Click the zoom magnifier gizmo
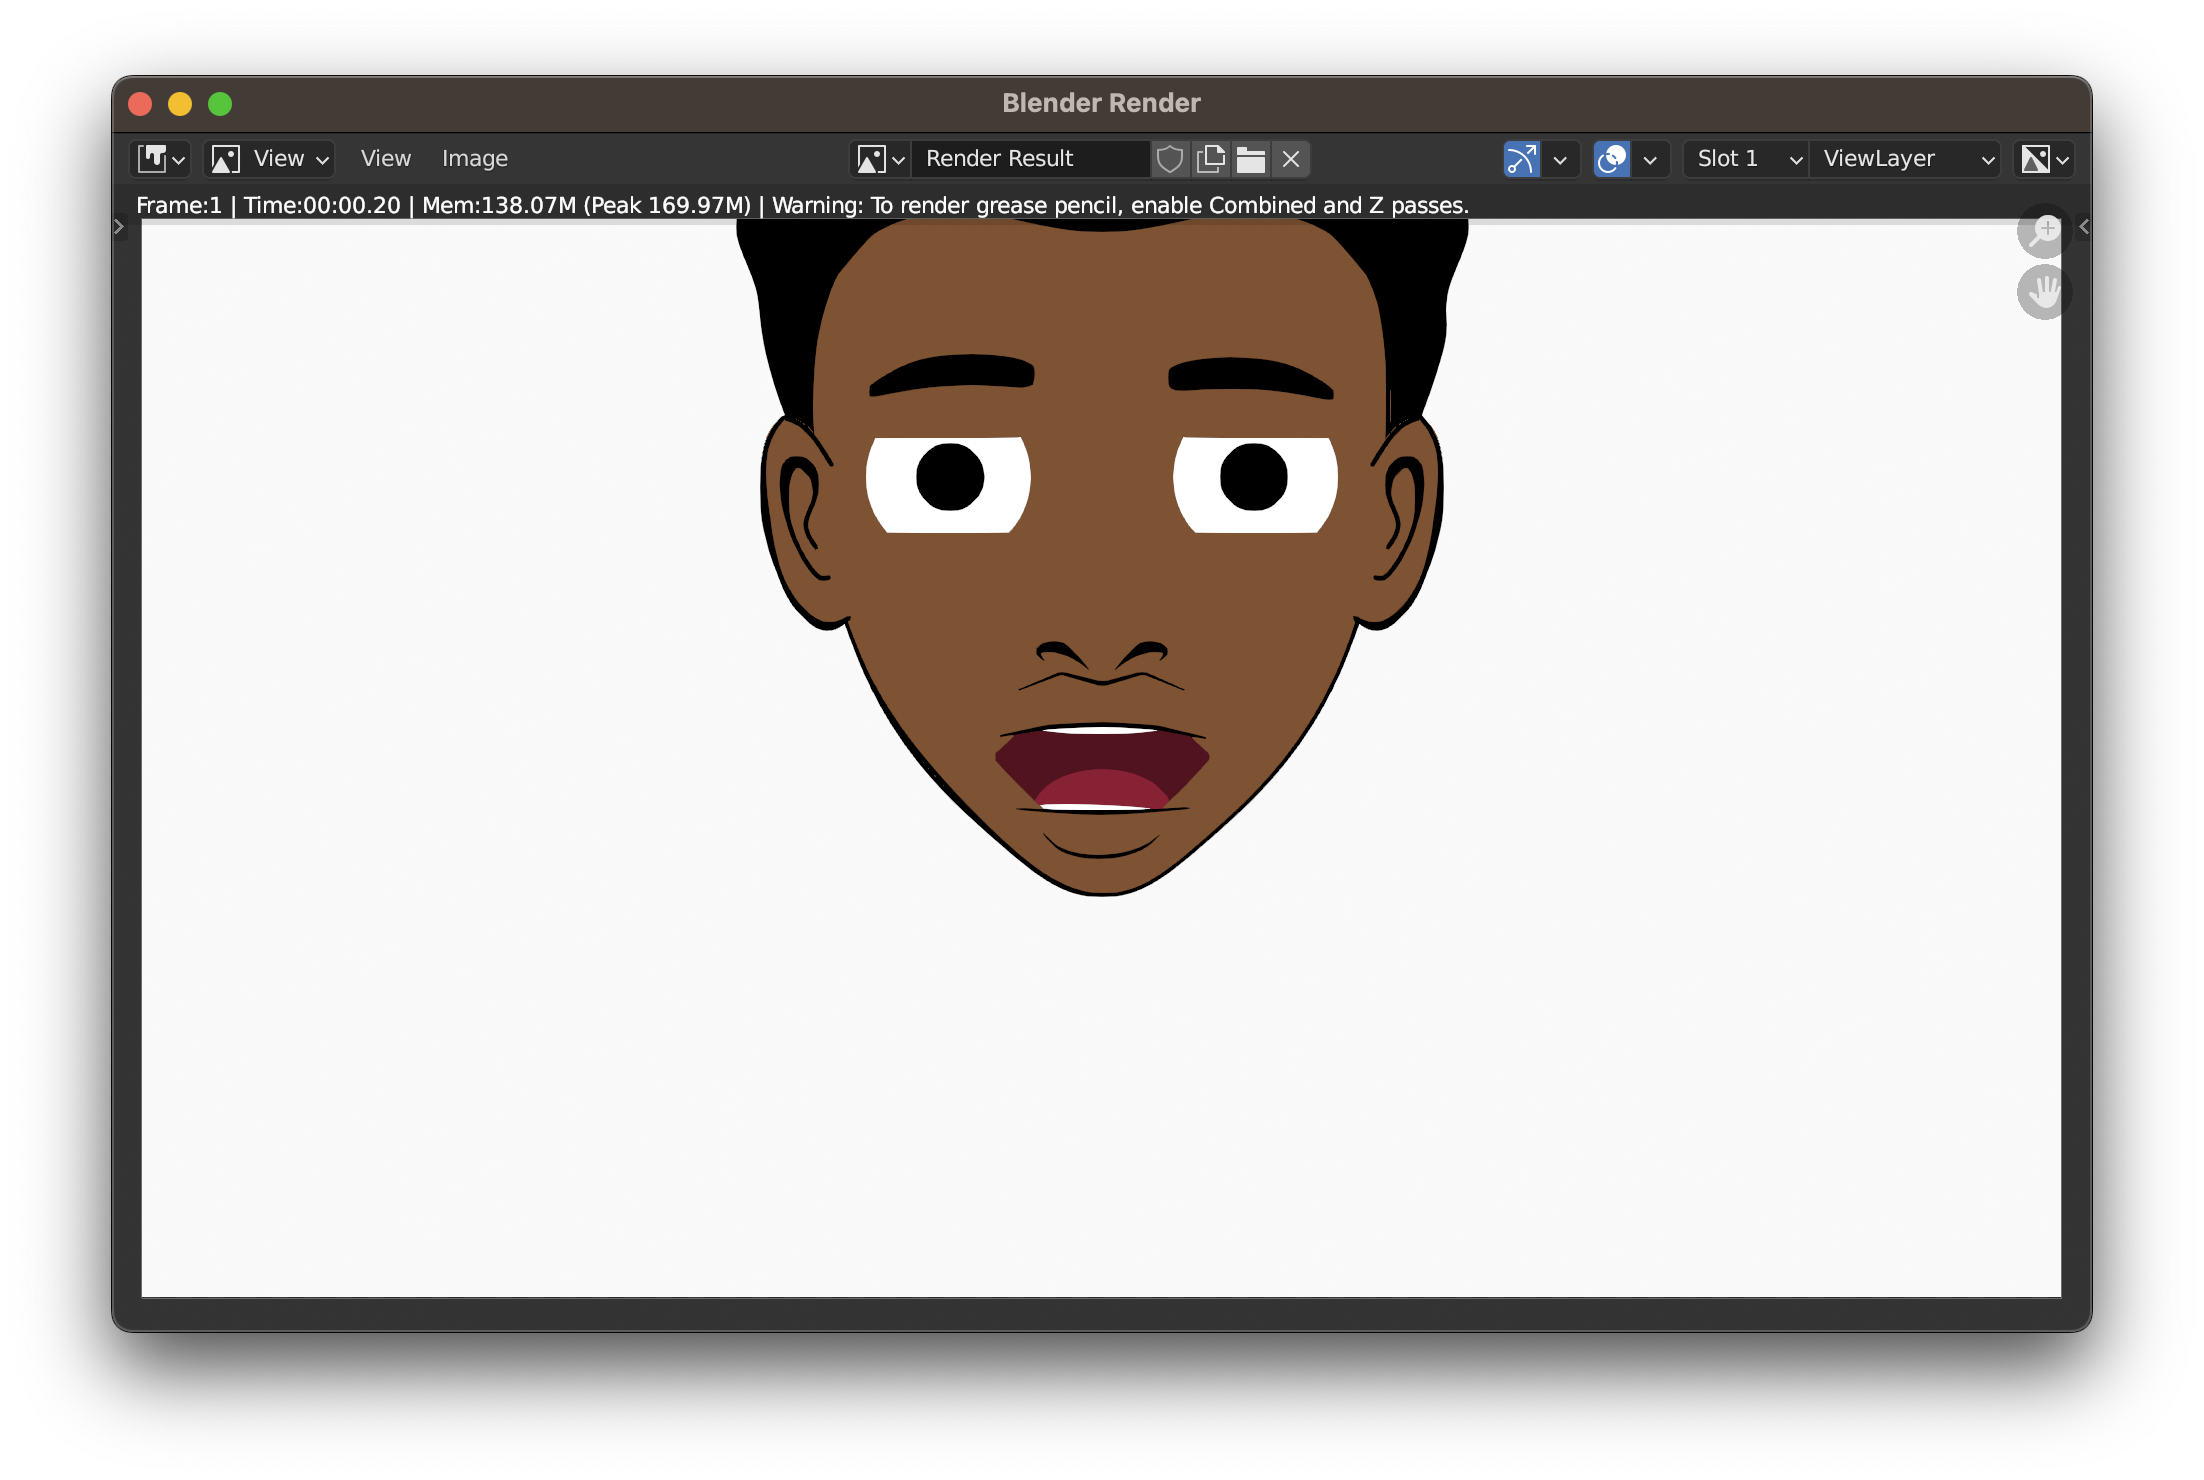The image size is (2204, 1480). click(2043, 232)
